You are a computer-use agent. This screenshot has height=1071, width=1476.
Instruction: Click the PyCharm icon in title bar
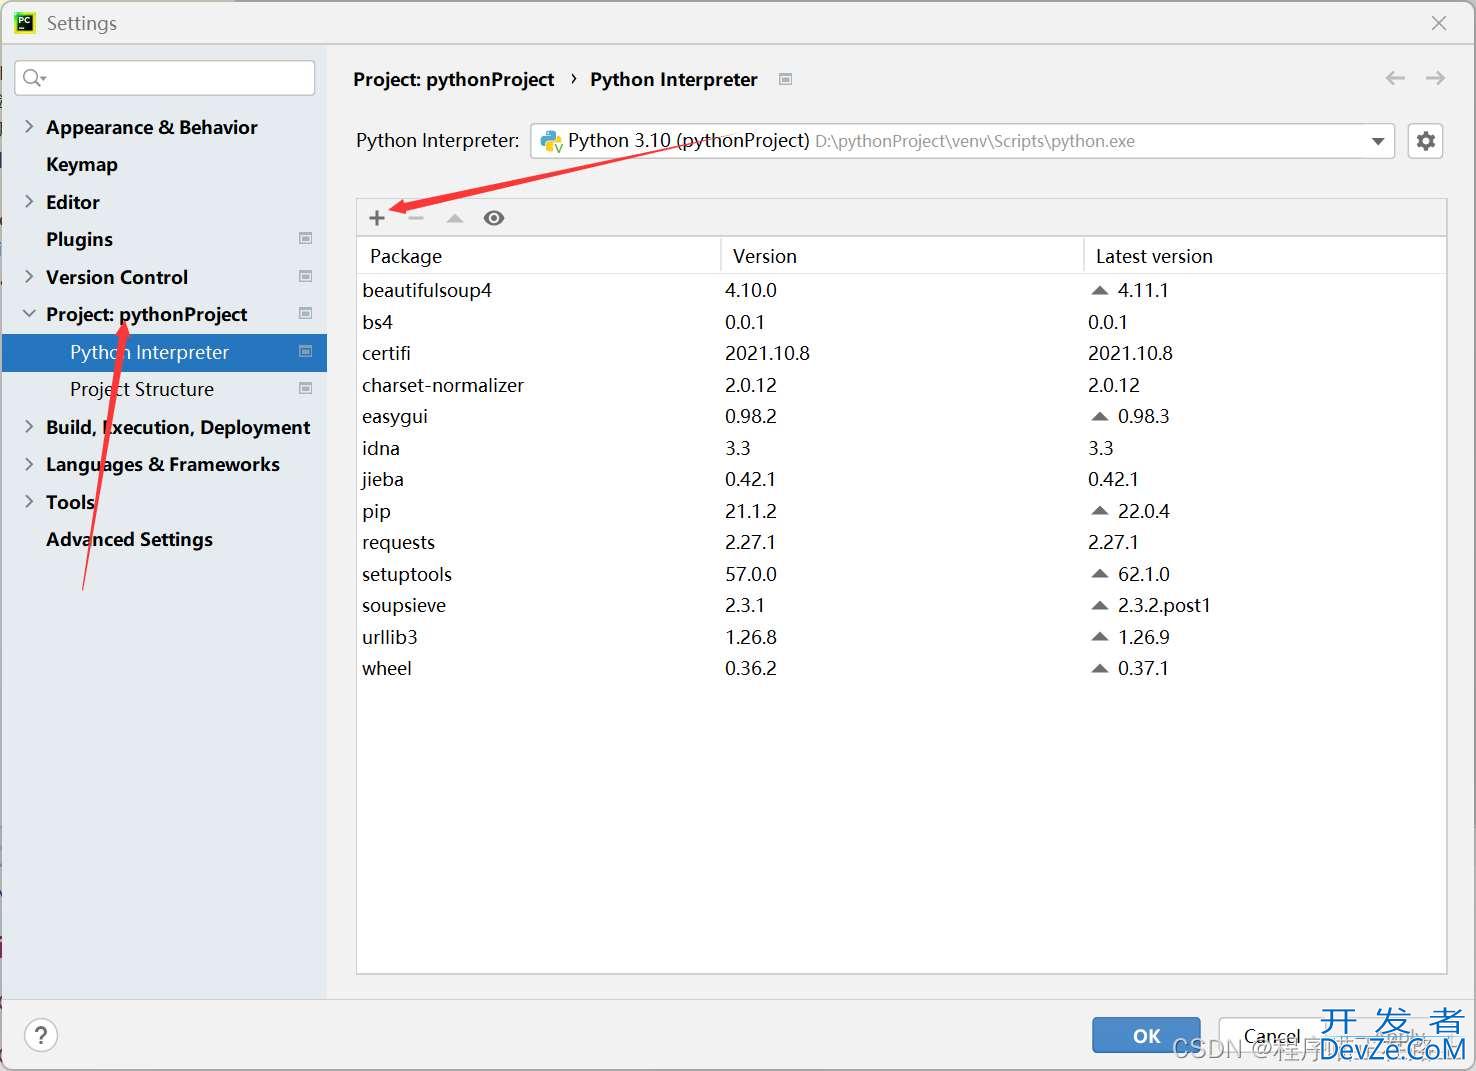25,22
